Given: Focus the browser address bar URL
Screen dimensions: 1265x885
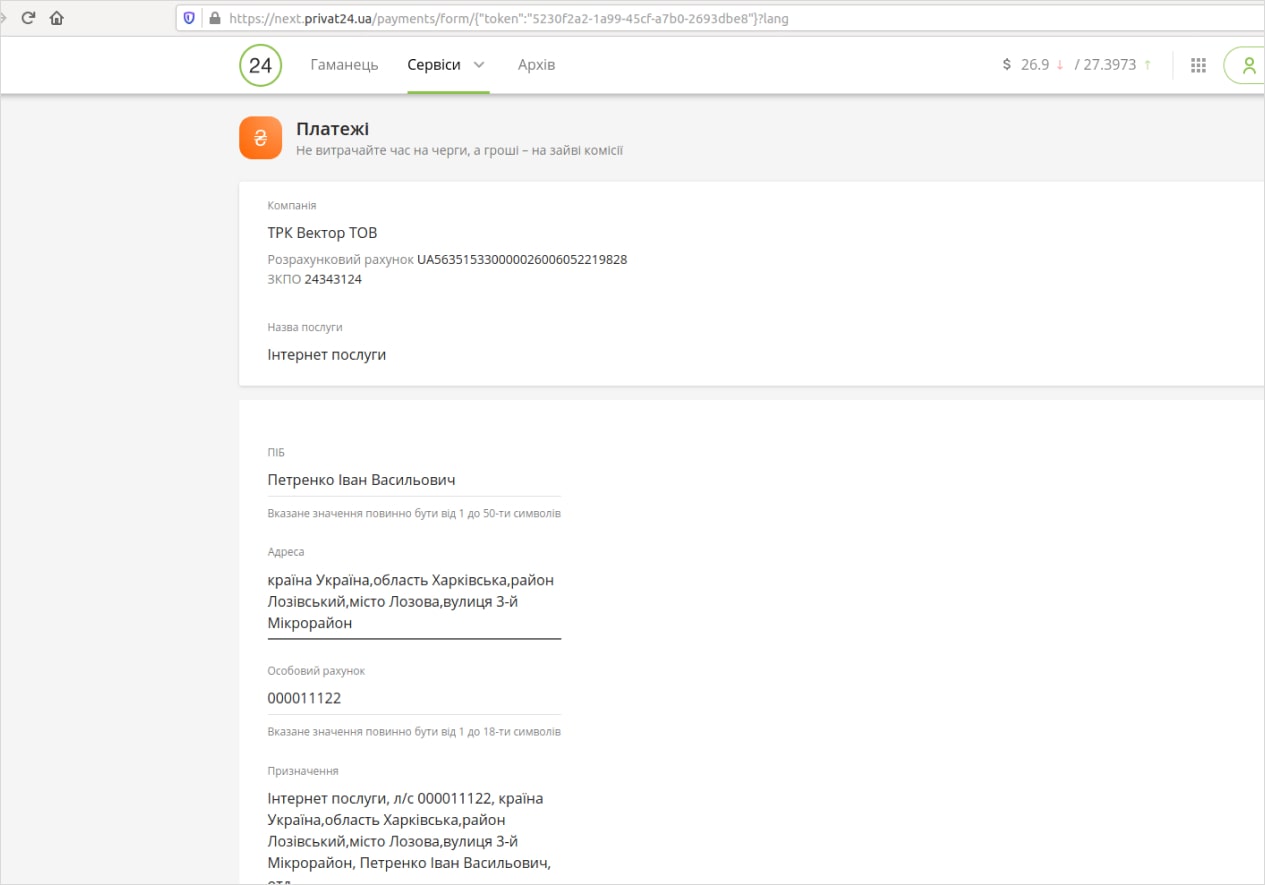Looking at the screenshot, I should (508, 18).
